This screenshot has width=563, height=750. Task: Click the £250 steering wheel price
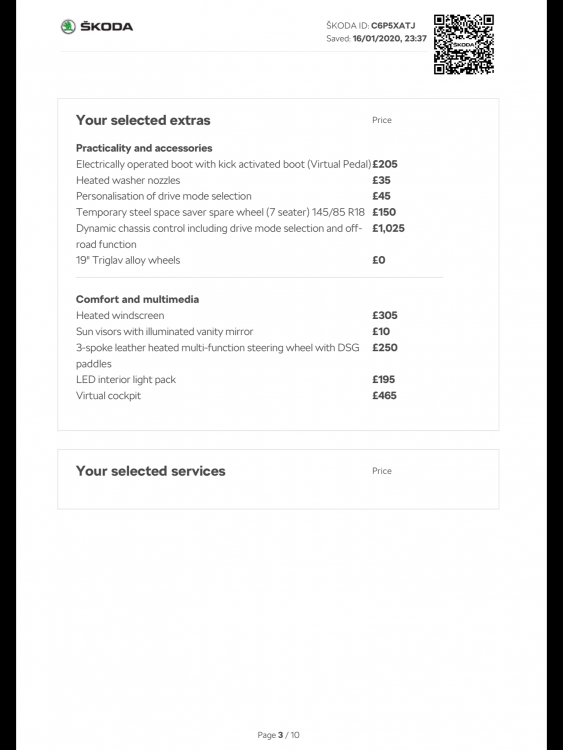point(385,348)
